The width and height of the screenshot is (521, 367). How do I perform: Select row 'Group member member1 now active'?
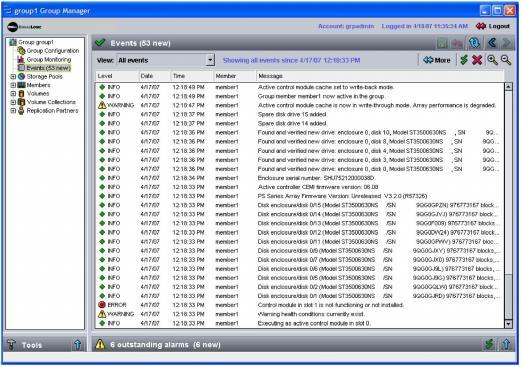pos(300,96)
